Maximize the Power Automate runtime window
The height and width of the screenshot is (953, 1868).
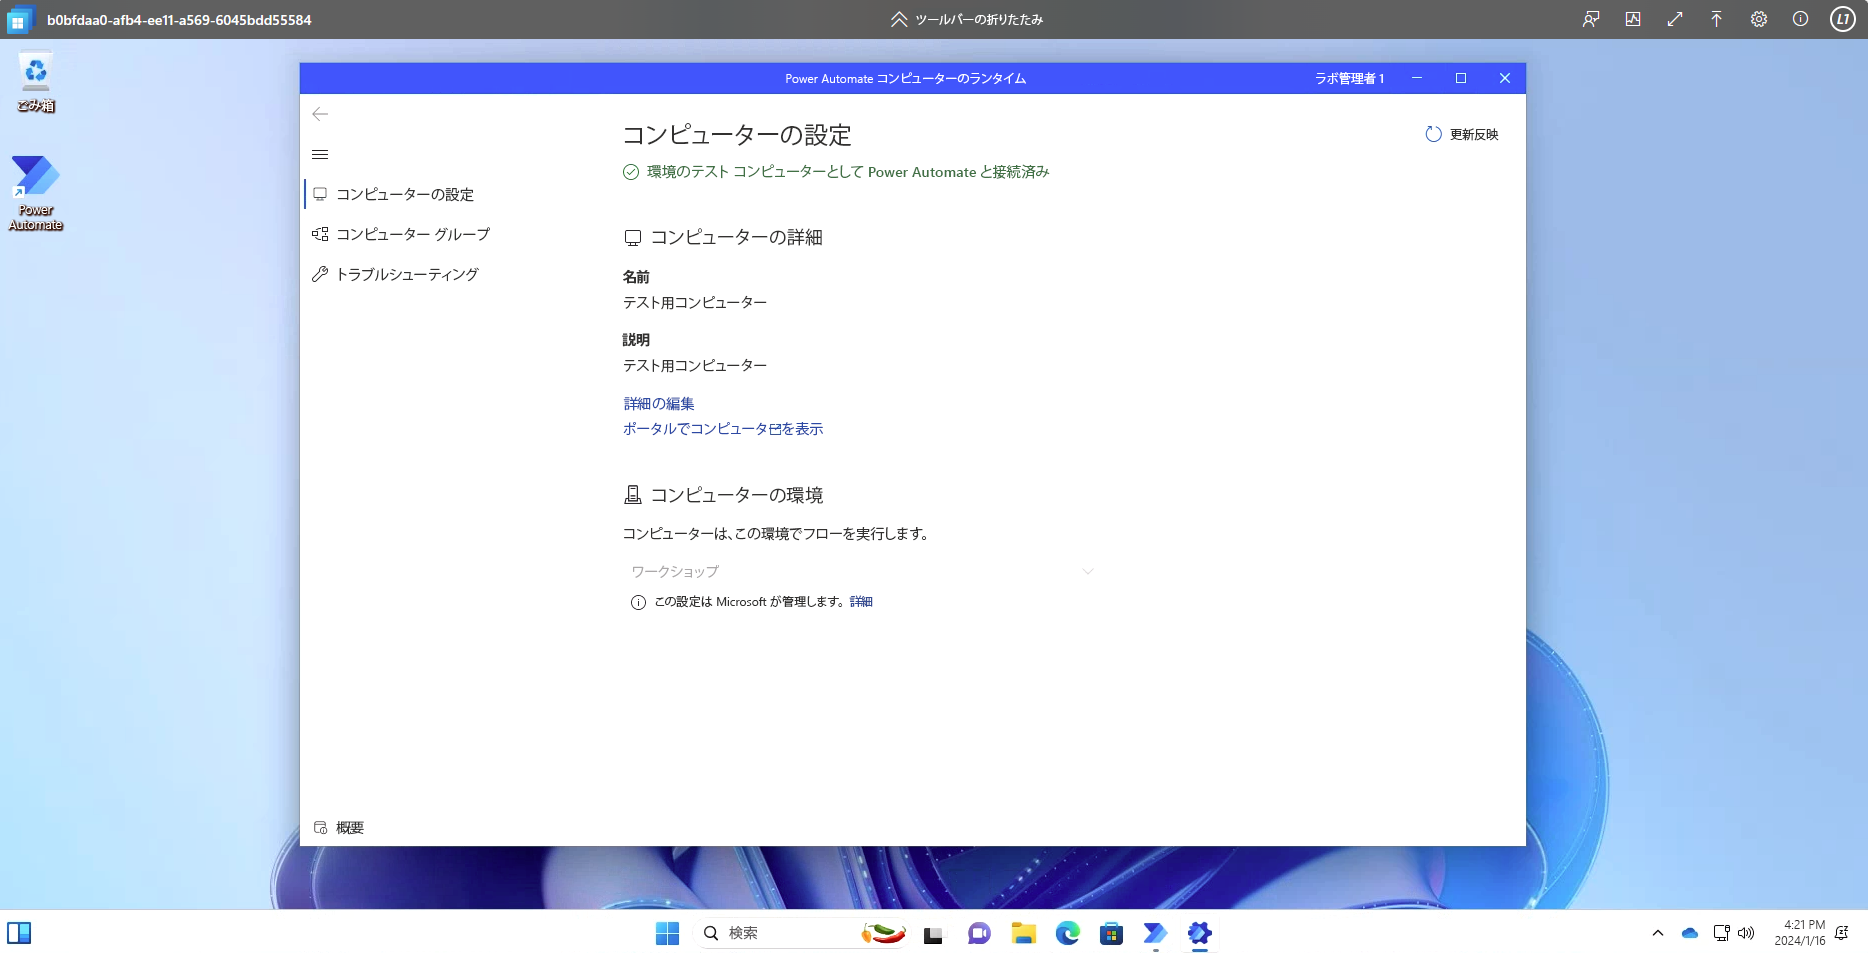point(1461,78)
